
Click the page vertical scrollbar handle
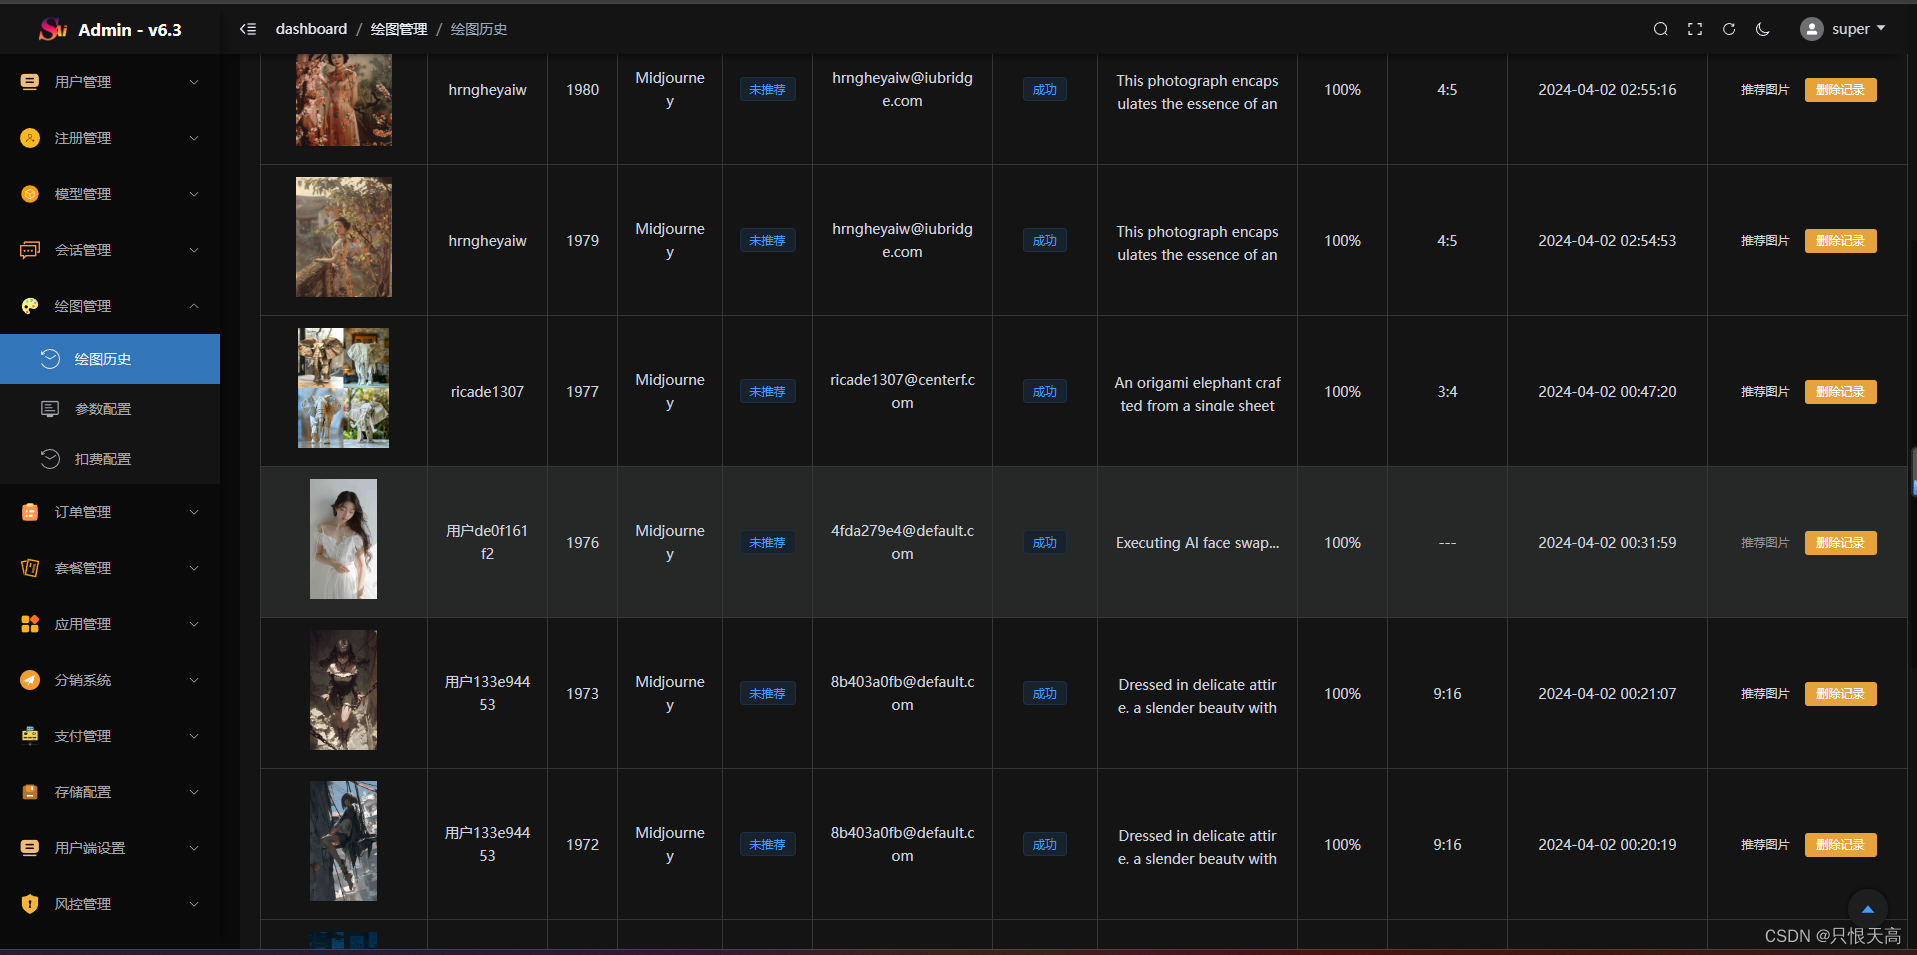pyautogui.click(x=1913, y=473)
